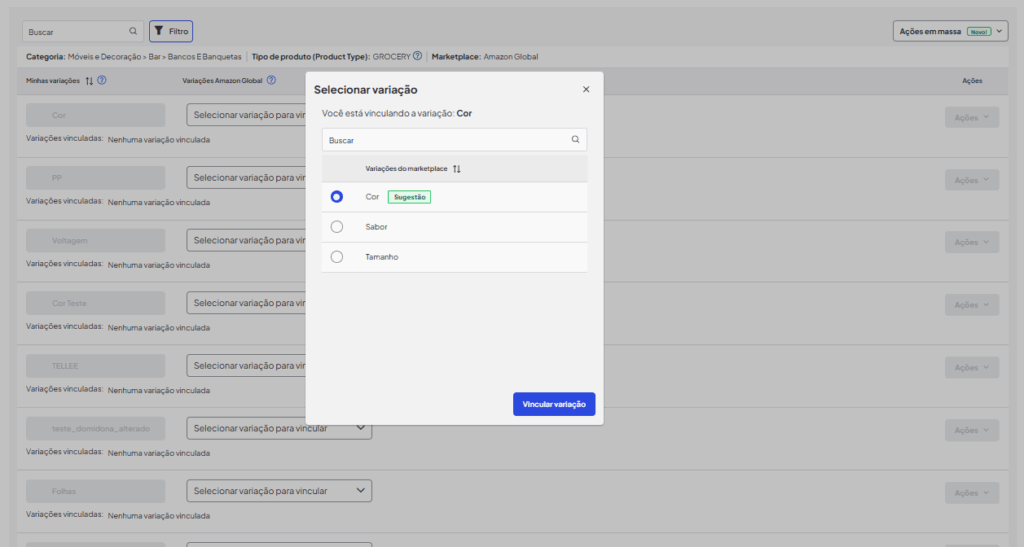Click the search magnifier icon in dialog
This screenshot has height=547, width=1024.
(x=575, y=140)
